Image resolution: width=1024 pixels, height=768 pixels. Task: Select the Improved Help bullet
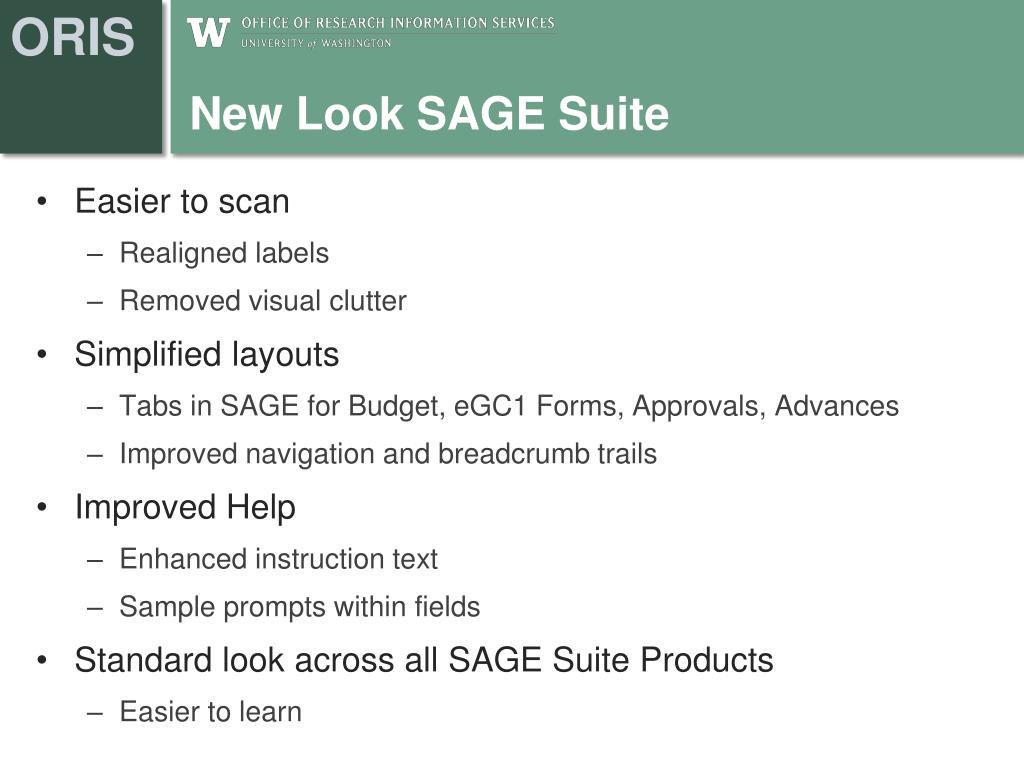pos(185,508)
